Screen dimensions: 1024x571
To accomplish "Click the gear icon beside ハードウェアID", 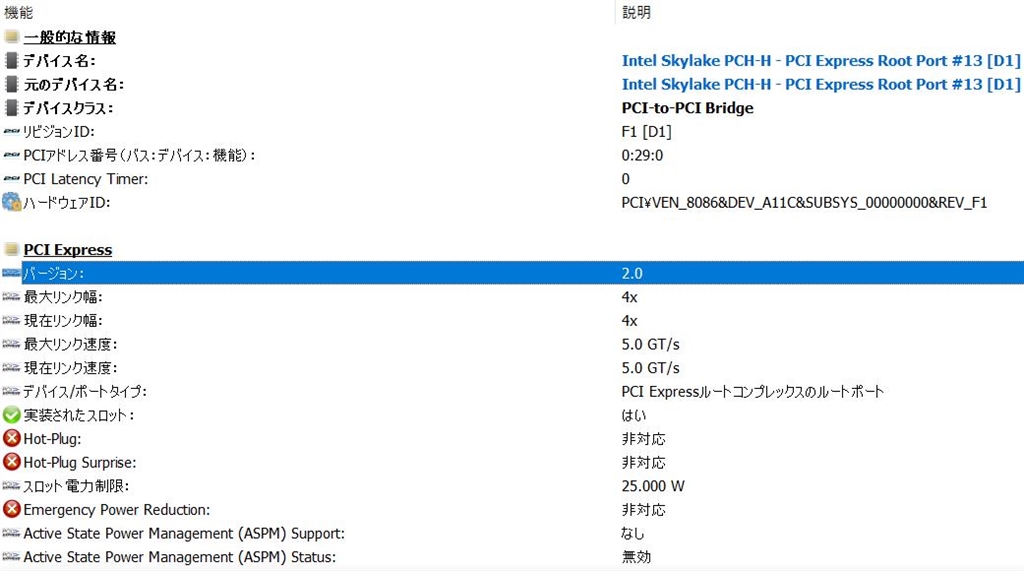I will pyautogui.click(x=11, y=202).
